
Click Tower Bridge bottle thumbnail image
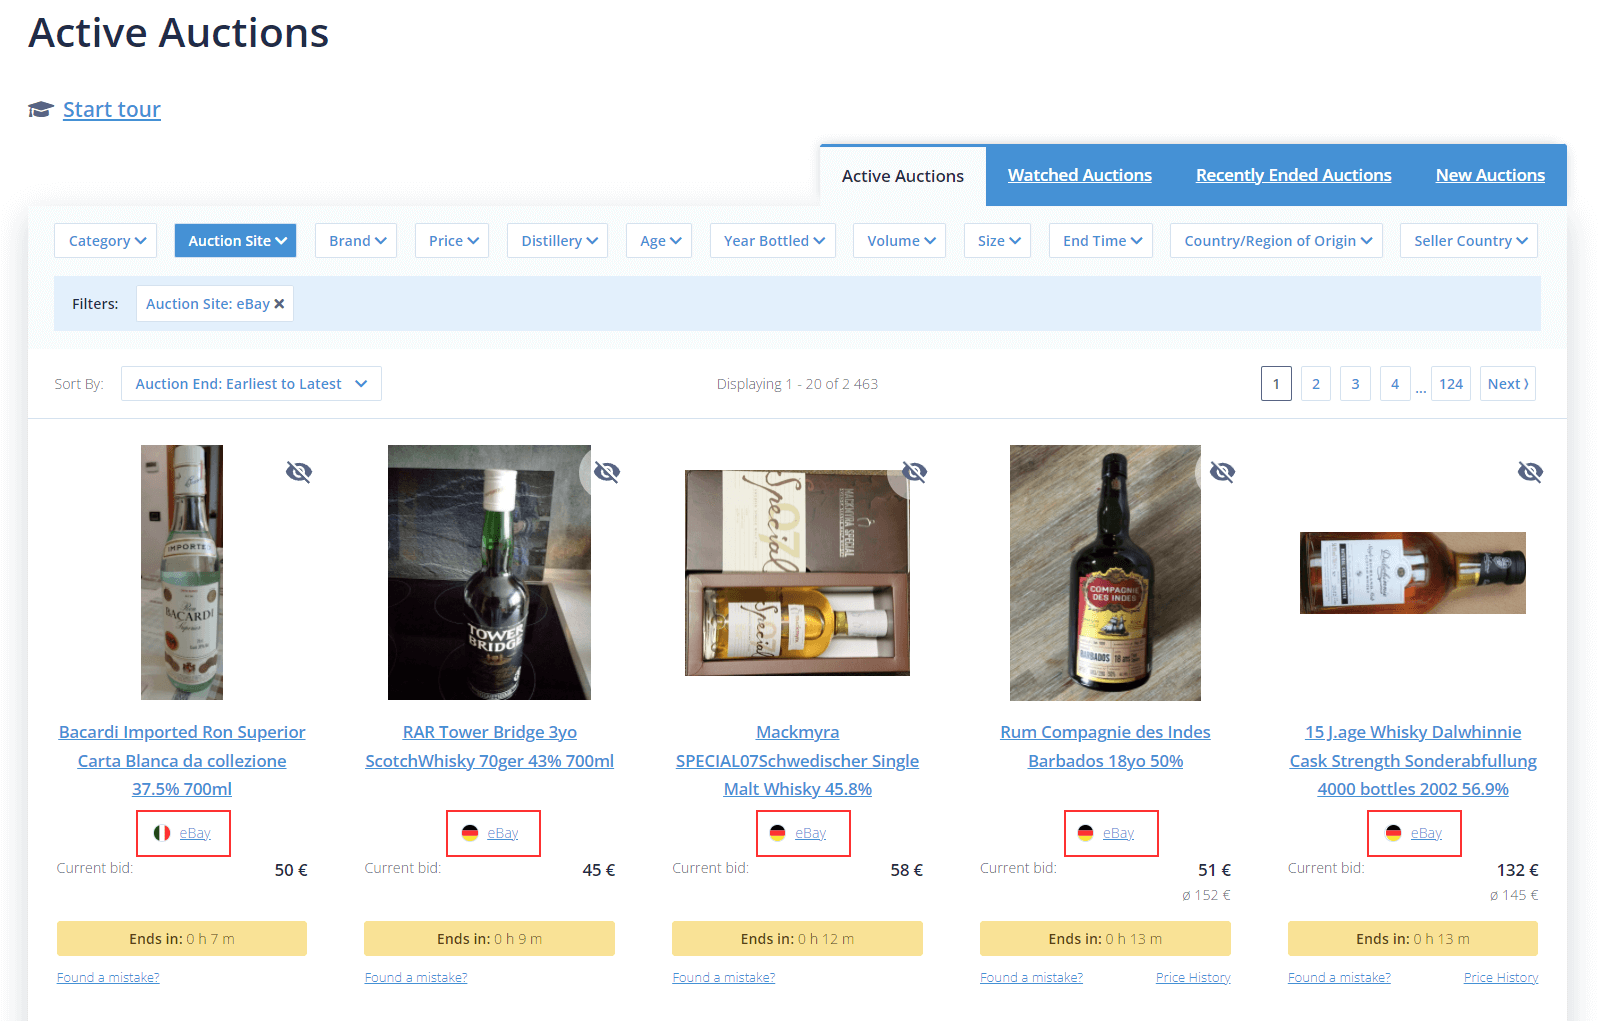tap(489, 572)
